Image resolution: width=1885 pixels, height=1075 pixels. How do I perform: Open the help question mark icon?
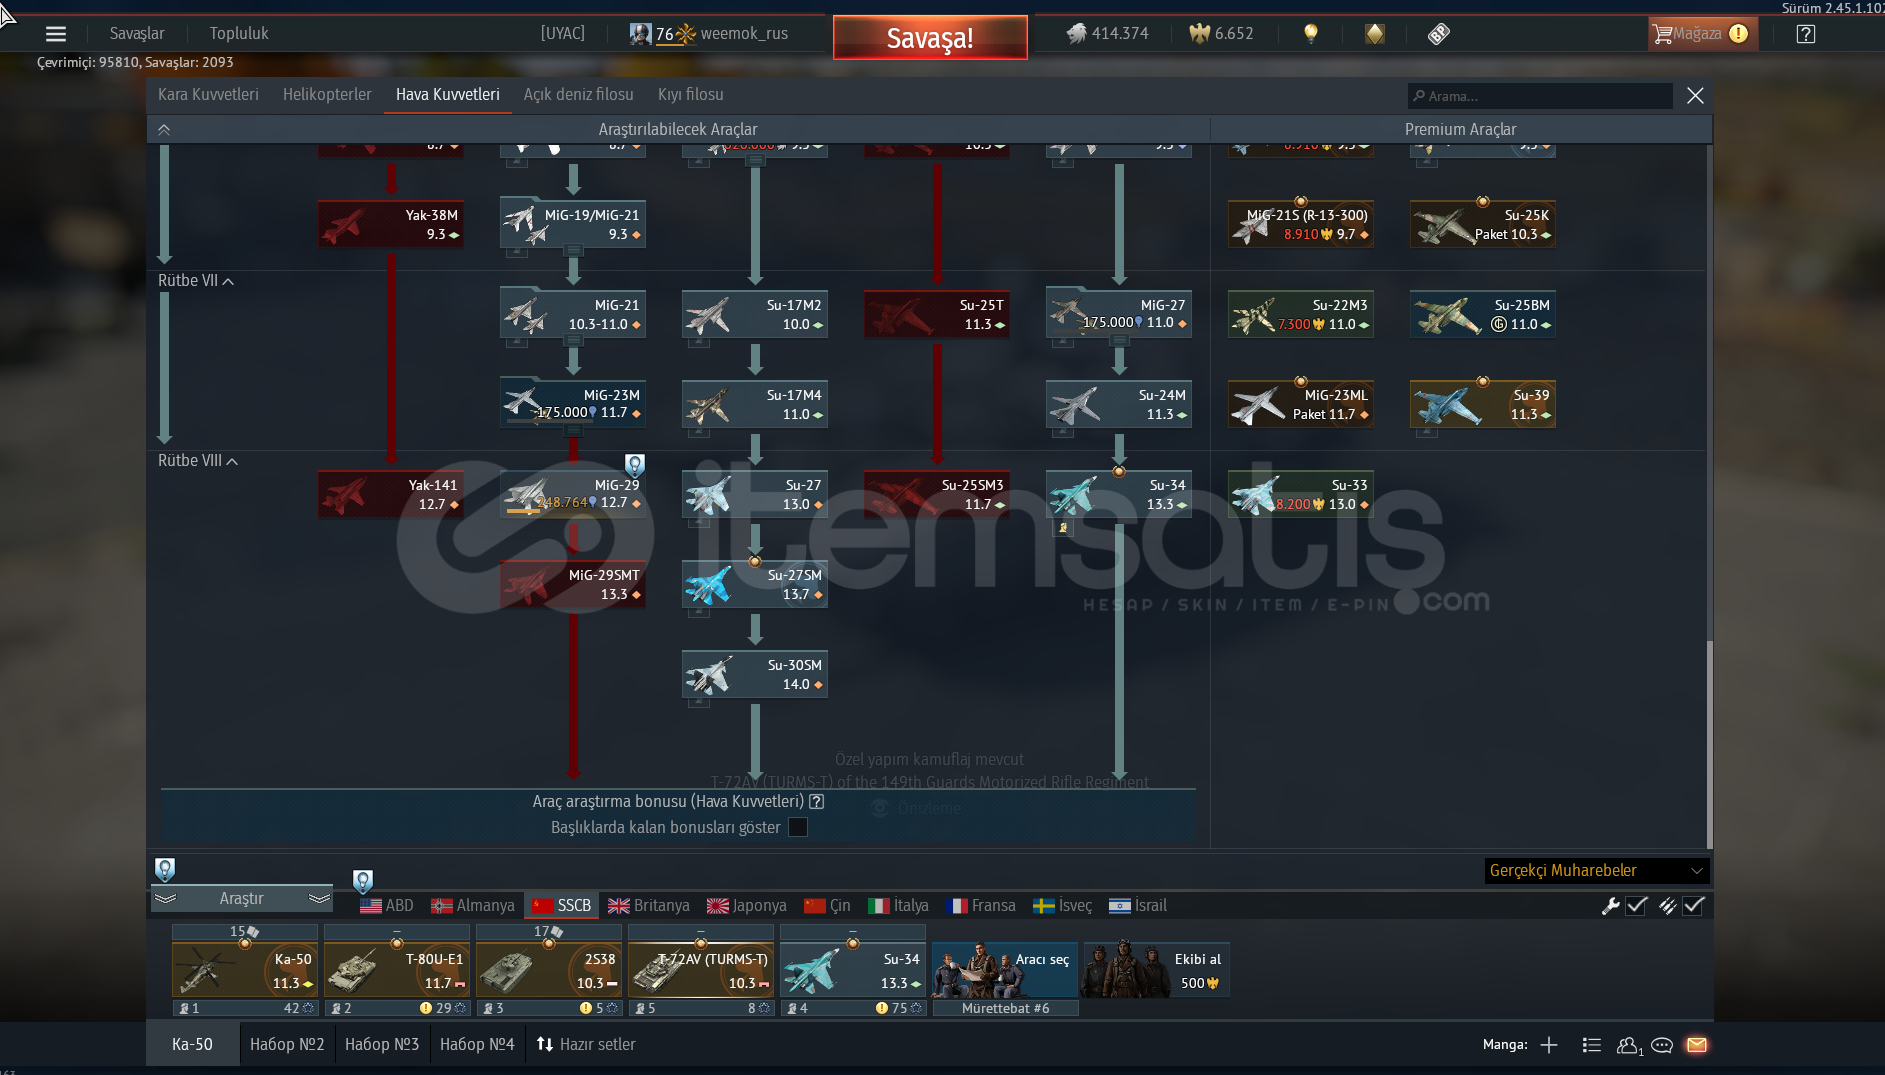pos(1805,34)
